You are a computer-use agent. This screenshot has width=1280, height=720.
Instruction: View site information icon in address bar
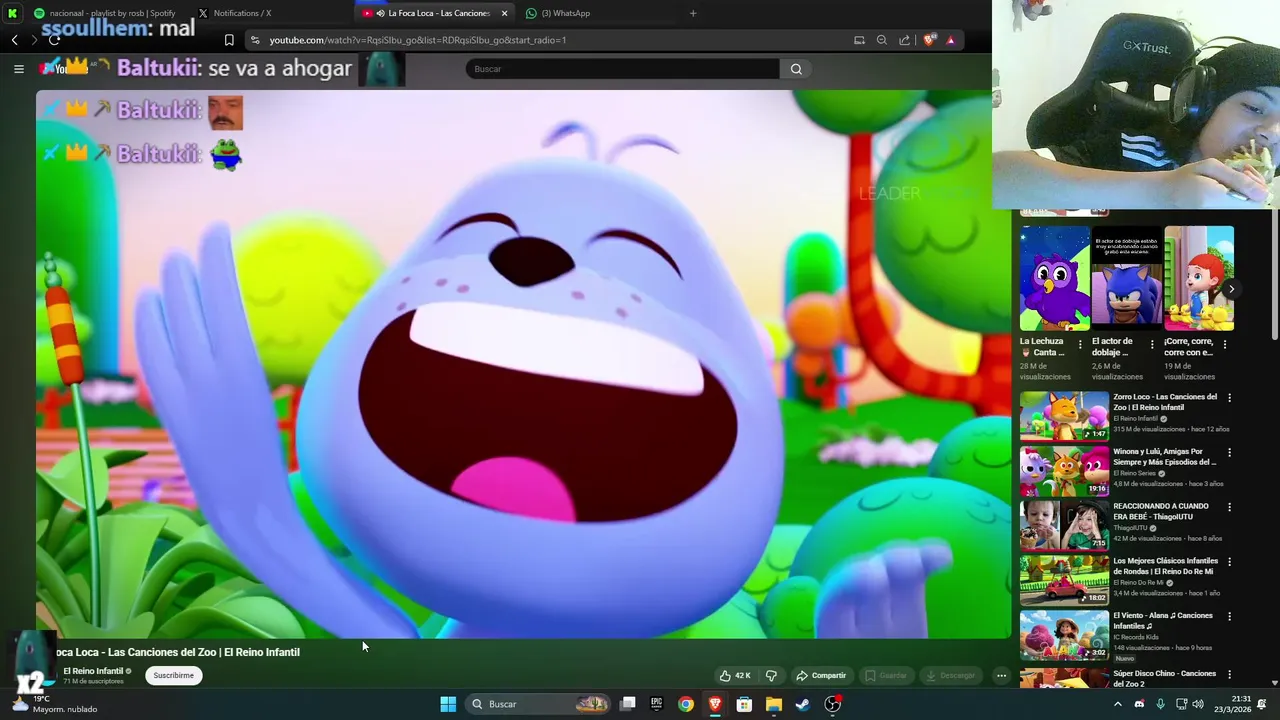[x=255, y=40]
